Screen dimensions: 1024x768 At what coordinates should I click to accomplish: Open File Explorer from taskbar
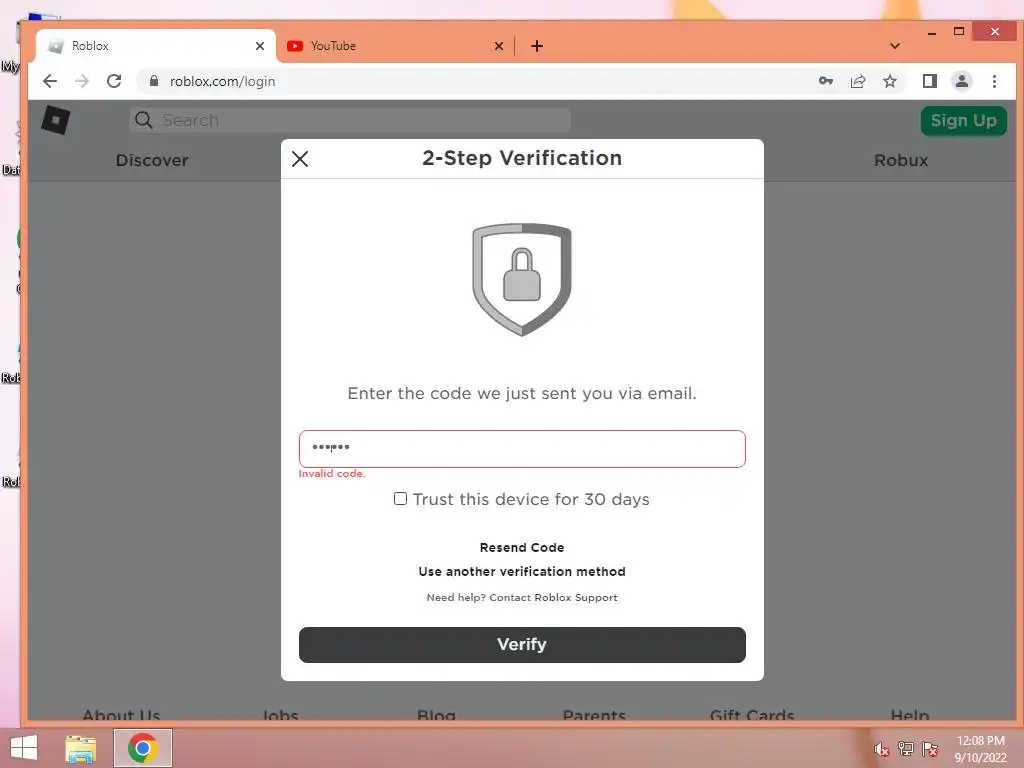pyautogui.click(x=80, y=748)
